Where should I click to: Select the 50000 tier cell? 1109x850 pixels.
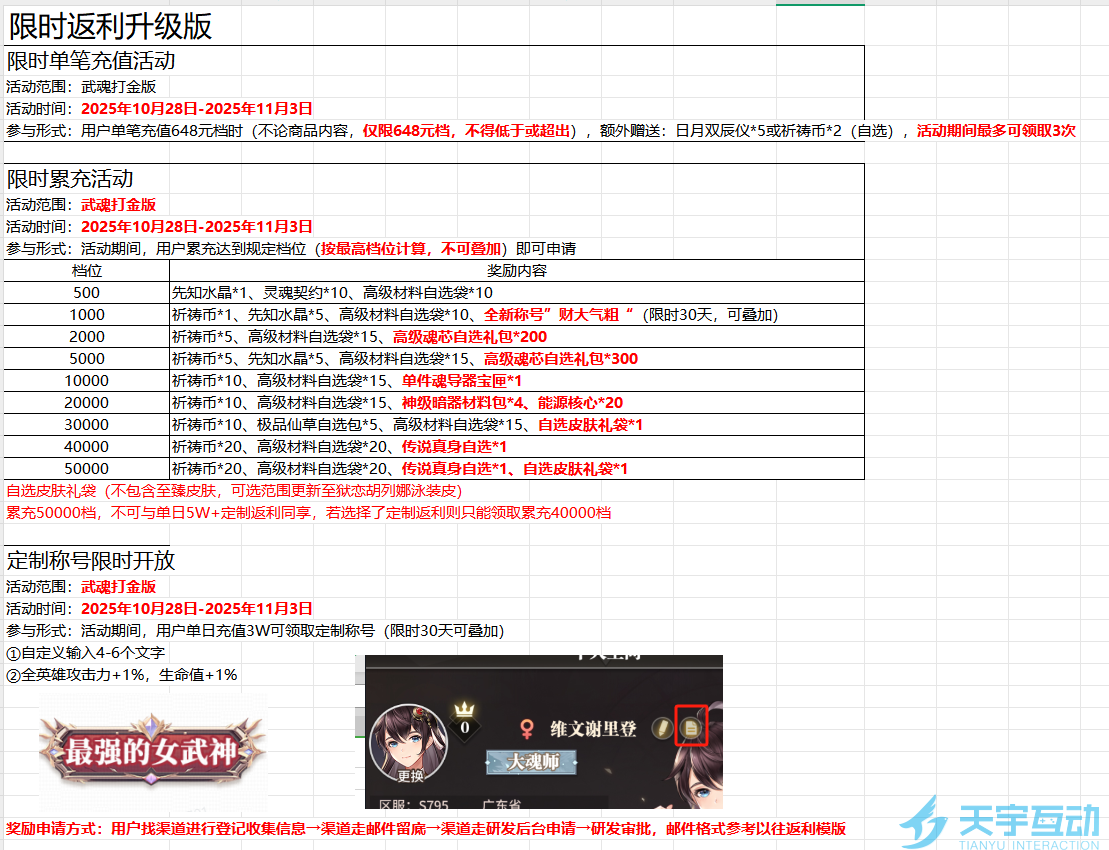tap(87, 469)
